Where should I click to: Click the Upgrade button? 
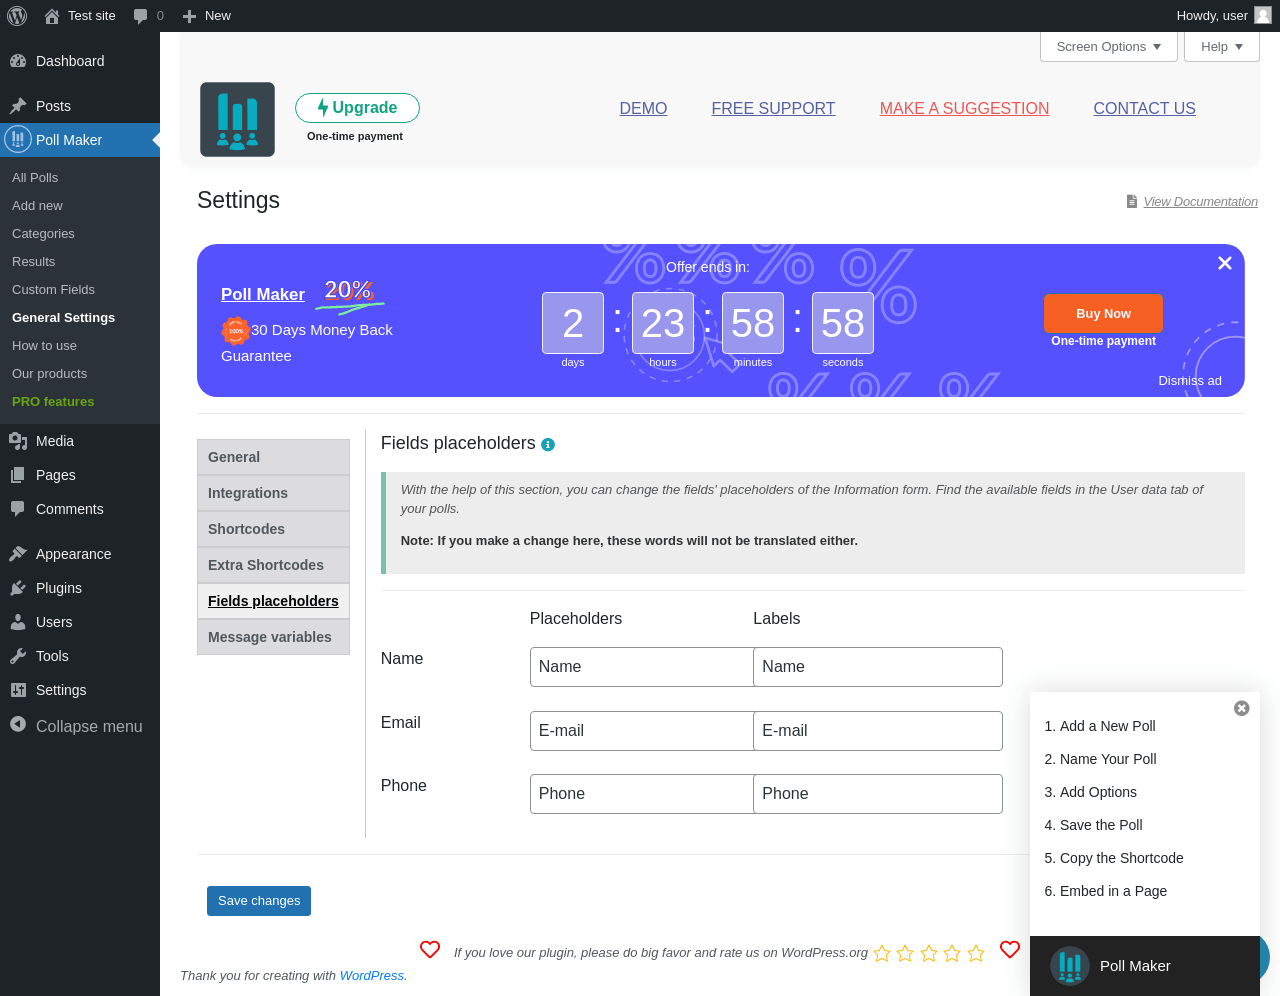[357, 108]
